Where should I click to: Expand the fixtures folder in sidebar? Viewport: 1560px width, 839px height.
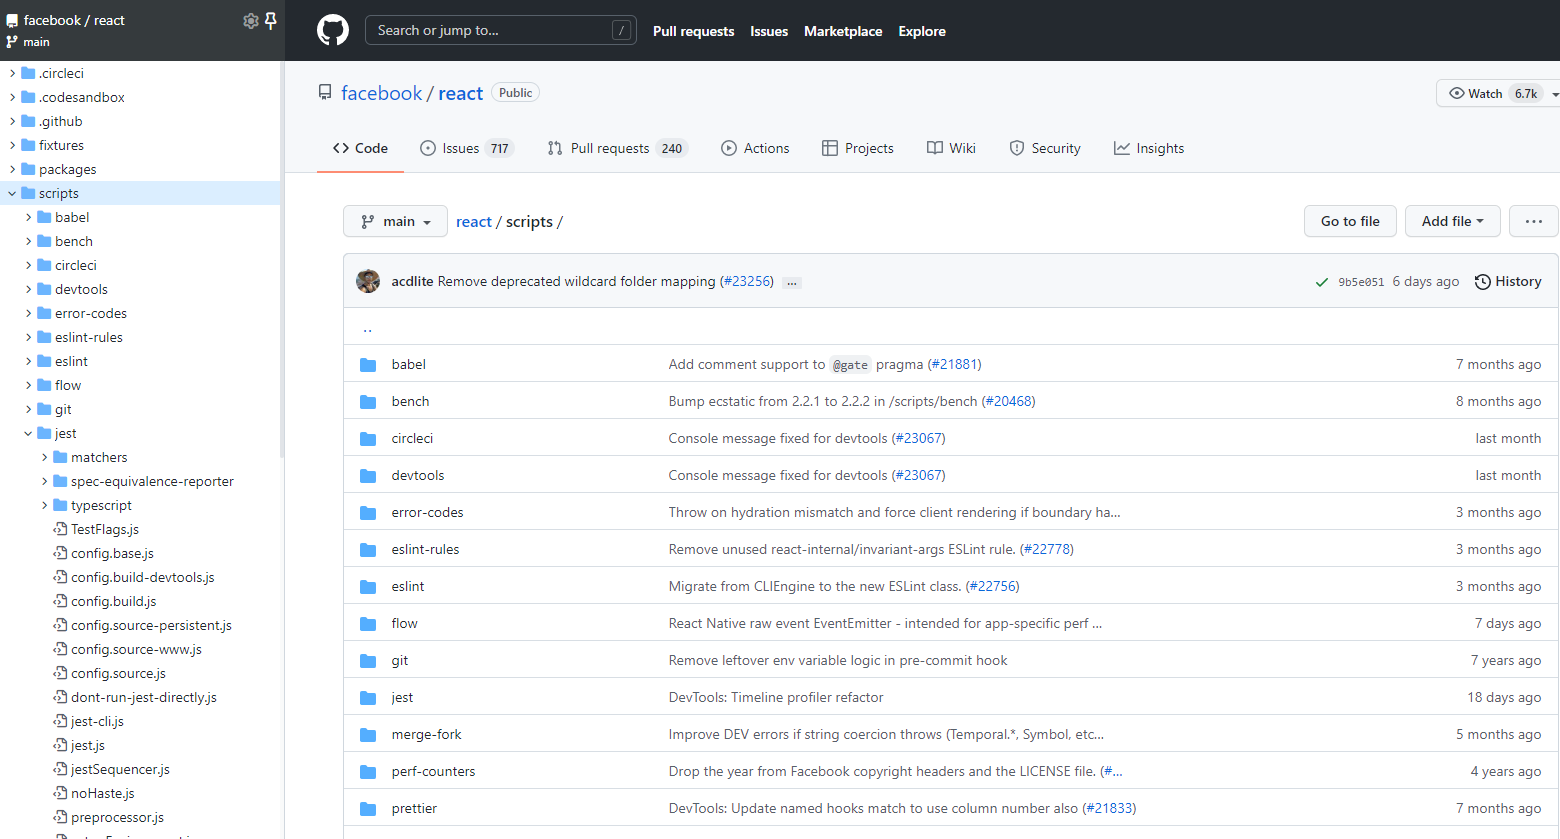coord(12,145)
